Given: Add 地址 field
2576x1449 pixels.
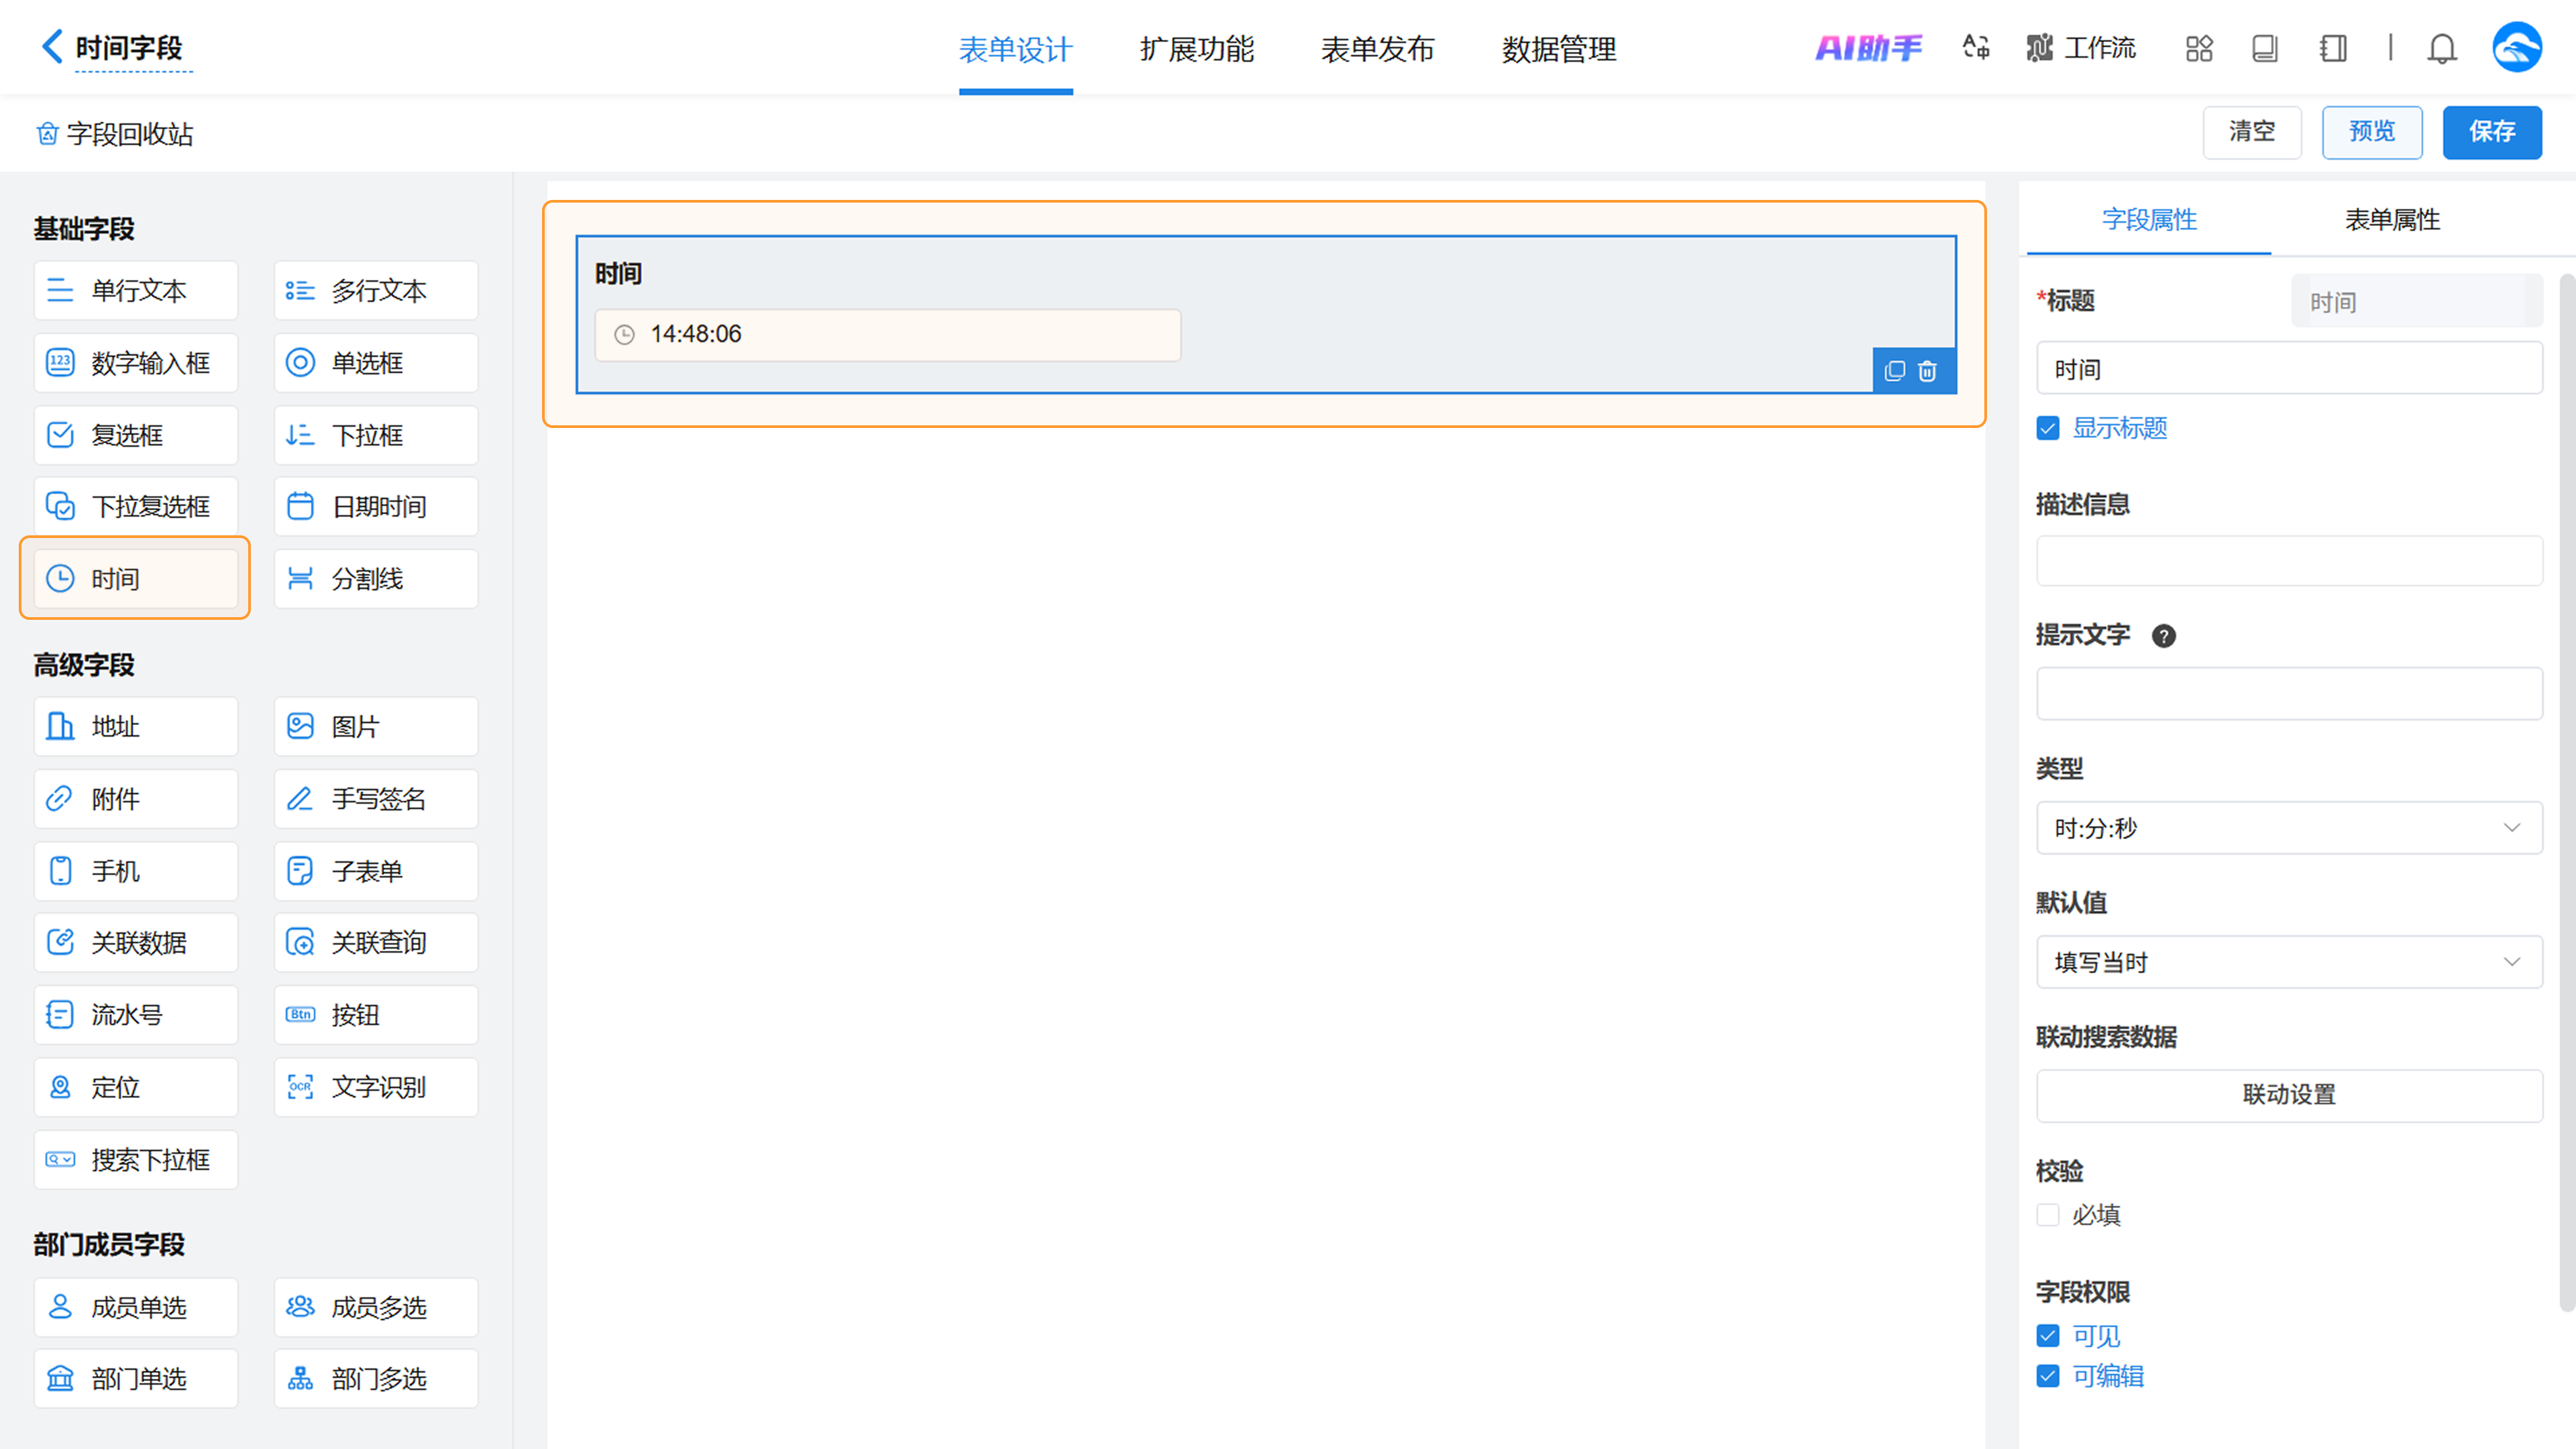Looking at the screenshot, I should pyautogui.click(x=136, y=727).
